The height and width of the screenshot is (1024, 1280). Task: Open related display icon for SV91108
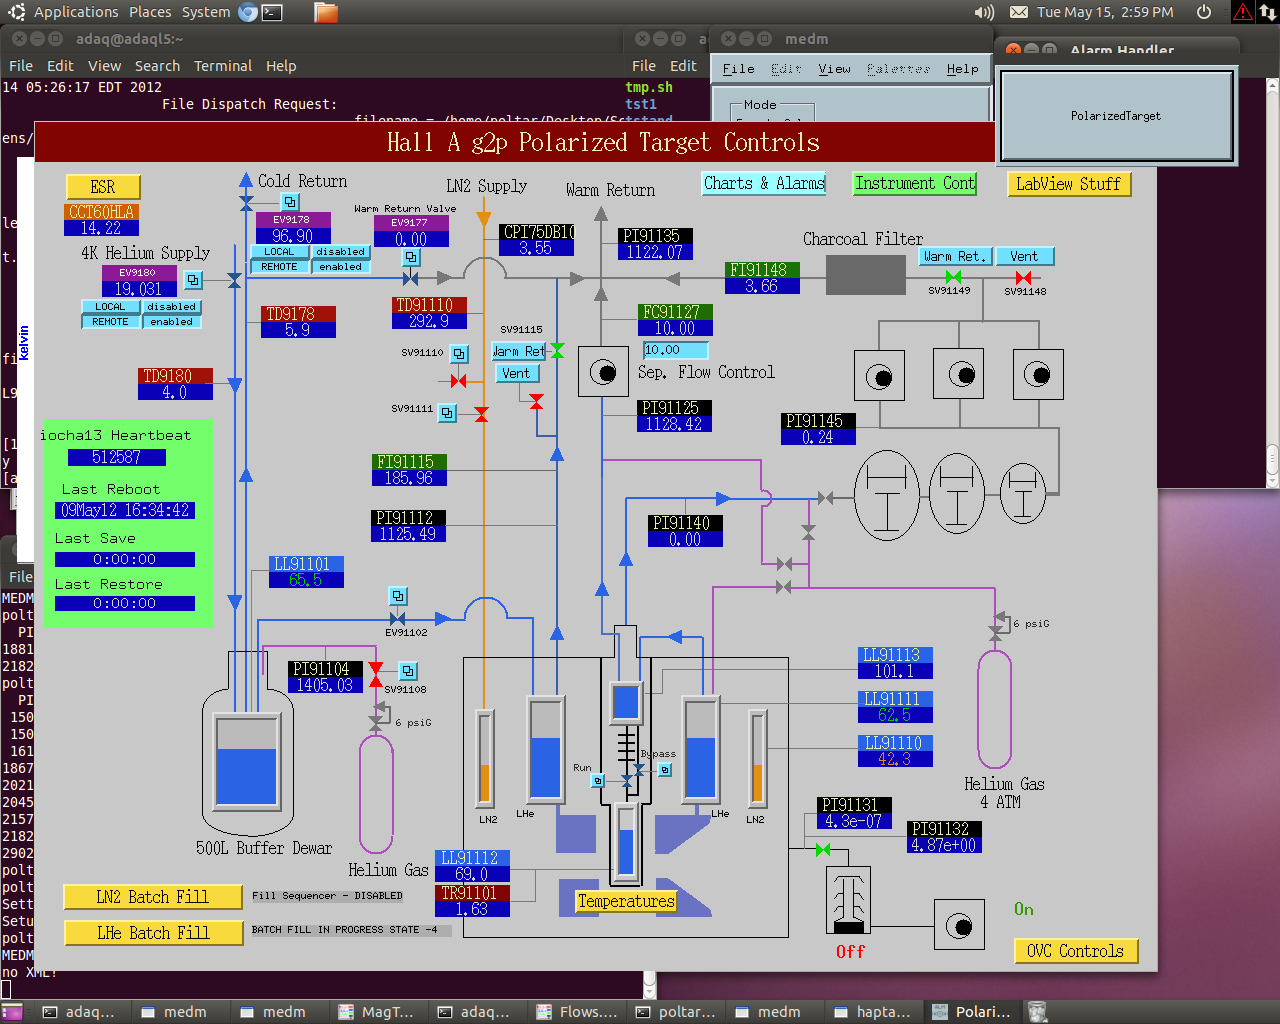(x=408, y=671)
